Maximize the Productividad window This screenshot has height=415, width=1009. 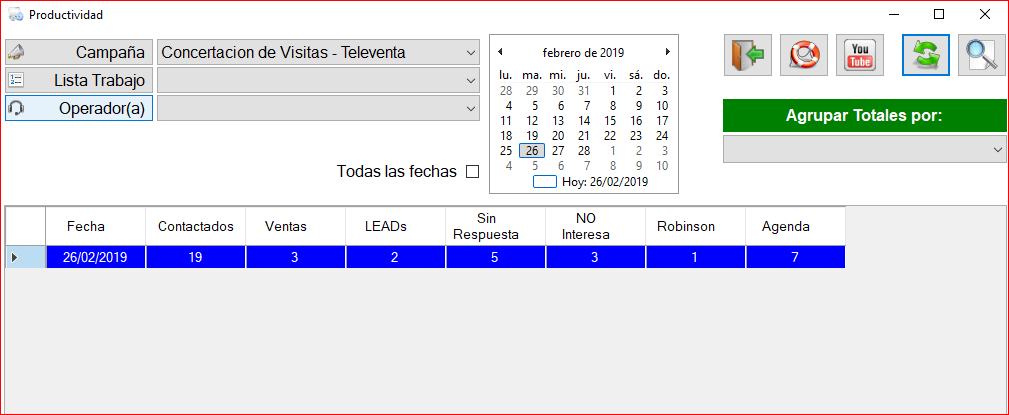tap(939, 14)
